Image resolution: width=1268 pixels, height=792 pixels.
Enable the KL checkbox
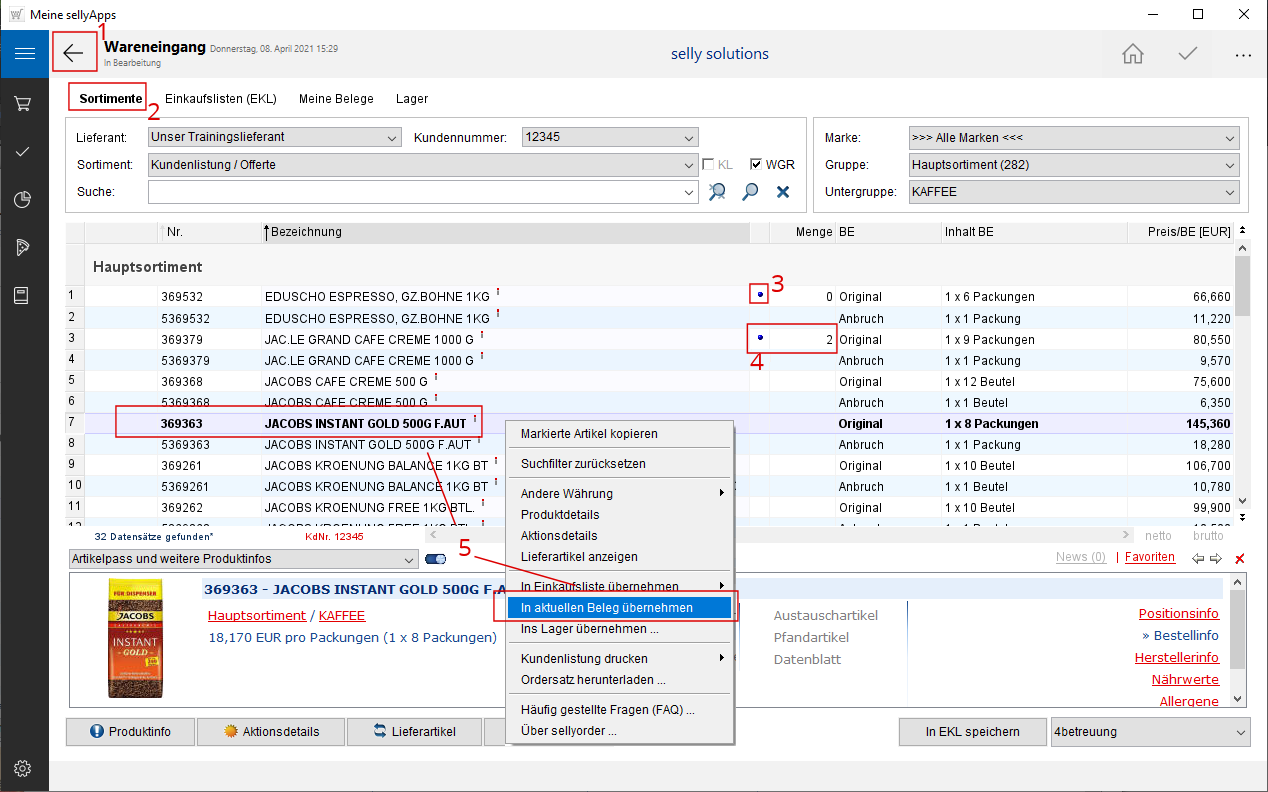click(x=708, y=165)
